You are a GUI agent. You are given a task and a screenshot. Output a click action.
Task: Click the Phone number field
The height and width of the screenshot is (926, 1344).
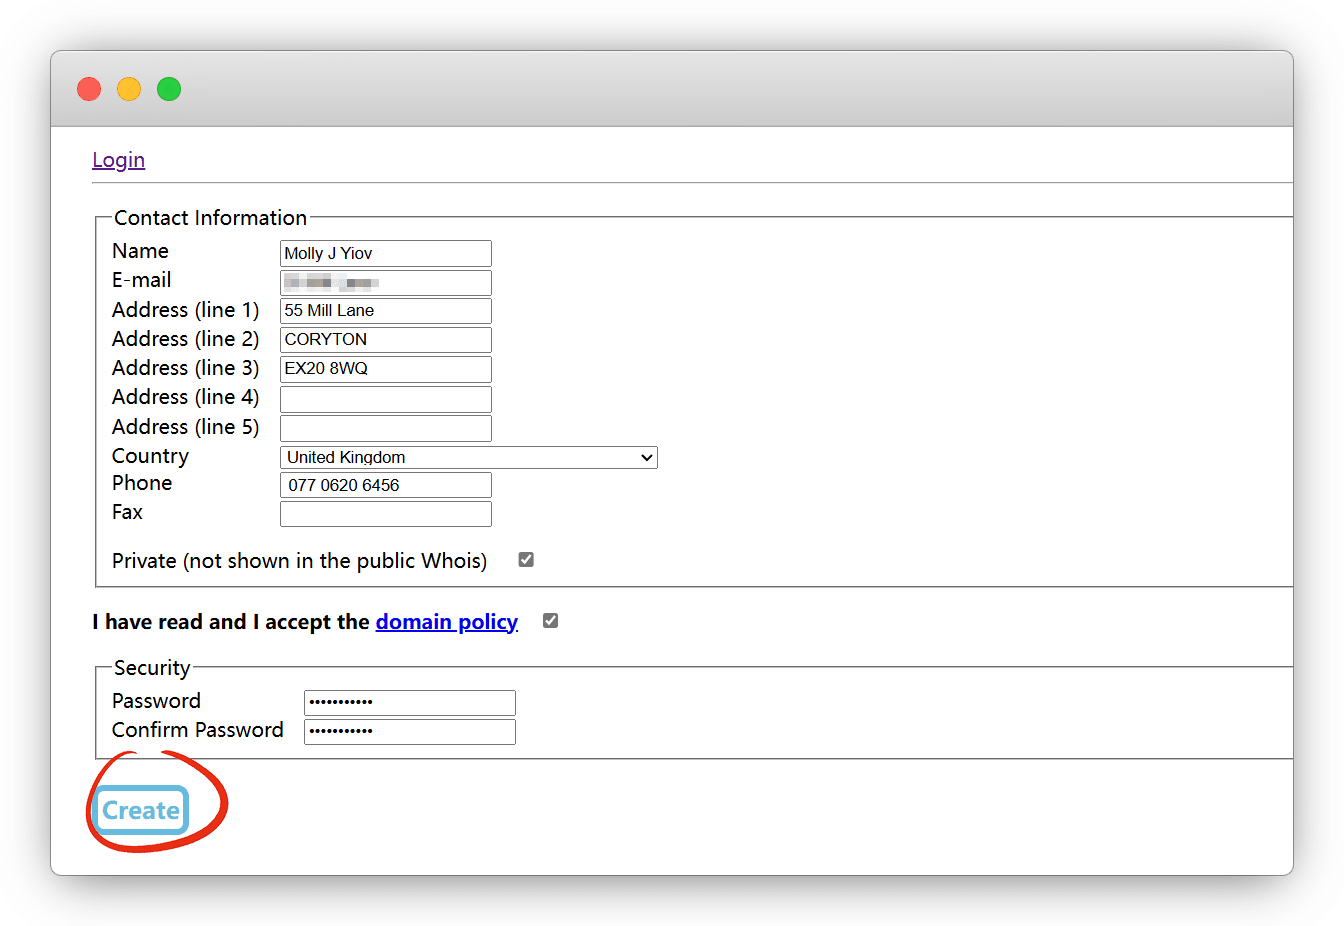(x=385, y=485)
